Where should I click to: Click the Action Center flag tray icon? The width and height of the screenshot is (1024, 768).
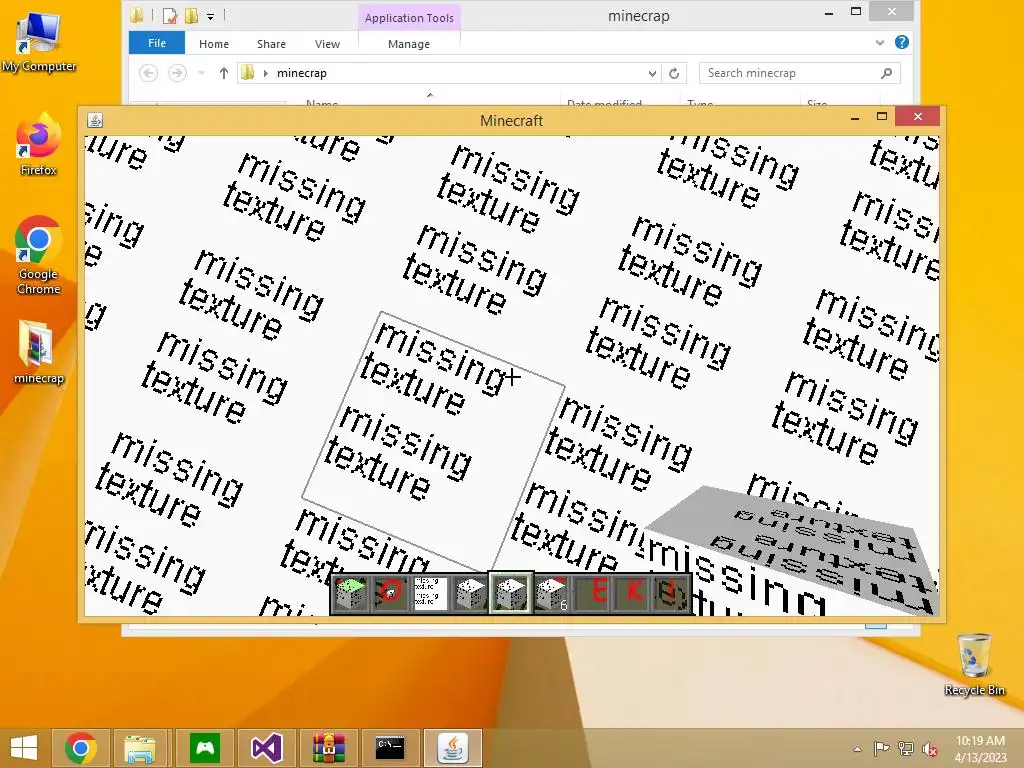882,748
